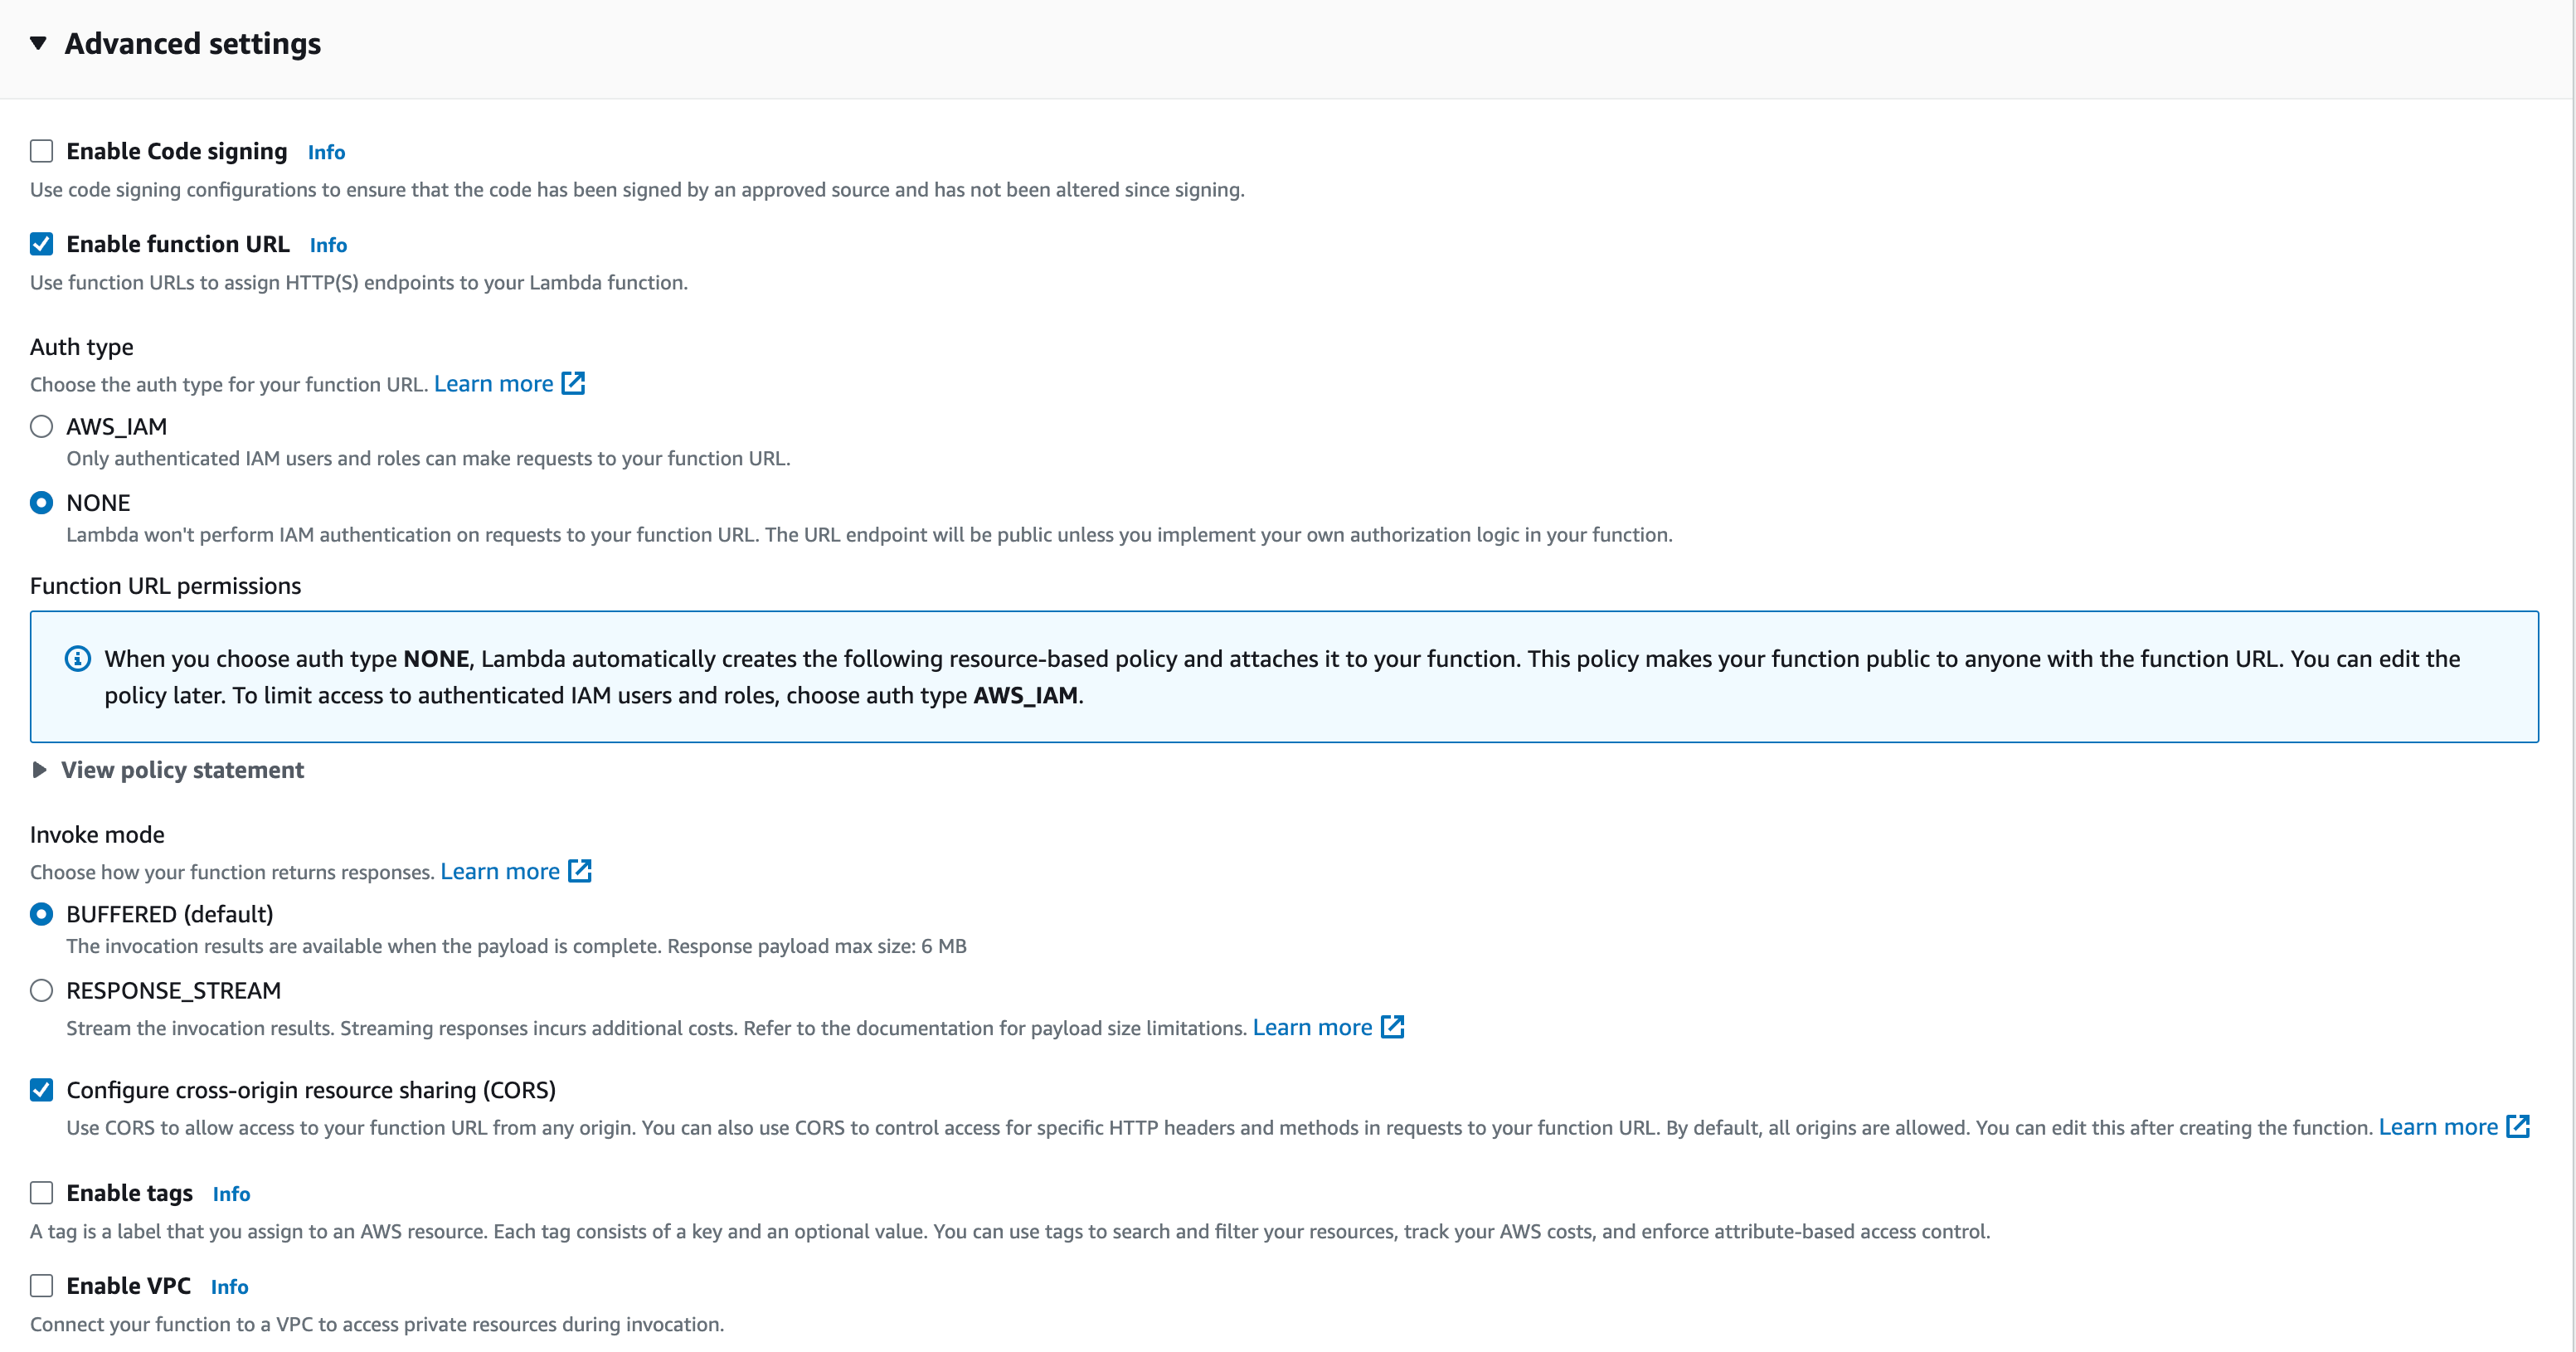The width and height of the screenshot is (2576, 1352).
Task: Click the info circle icon in permissions notice
Action: (x=78, y=659)
